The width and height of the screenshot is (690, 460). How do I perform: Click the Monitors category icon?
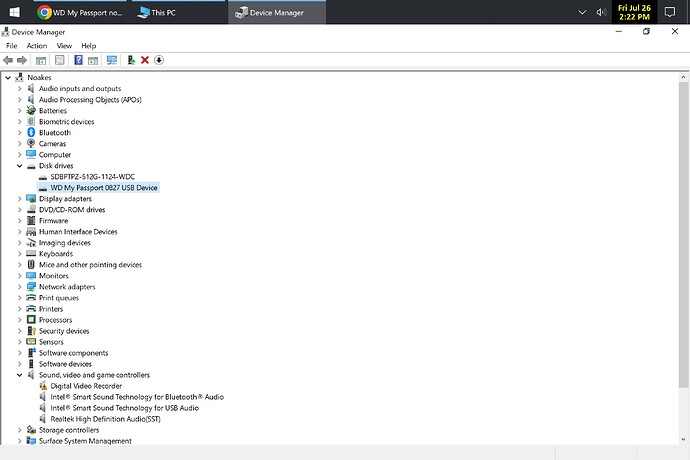click(x=31, y=276)
